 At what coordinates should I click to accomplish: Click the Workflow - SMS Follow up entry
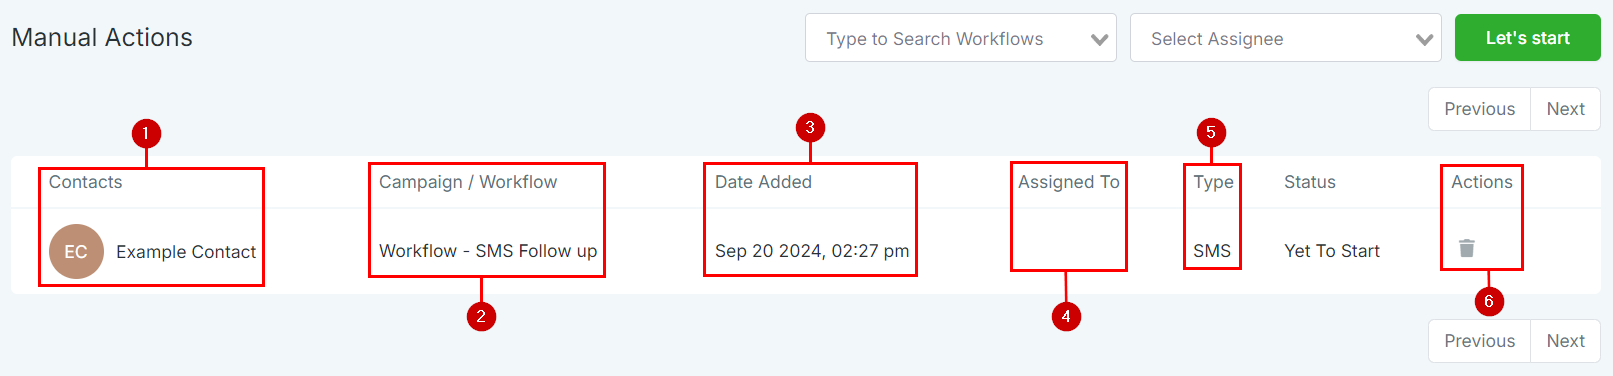point(488,251)
